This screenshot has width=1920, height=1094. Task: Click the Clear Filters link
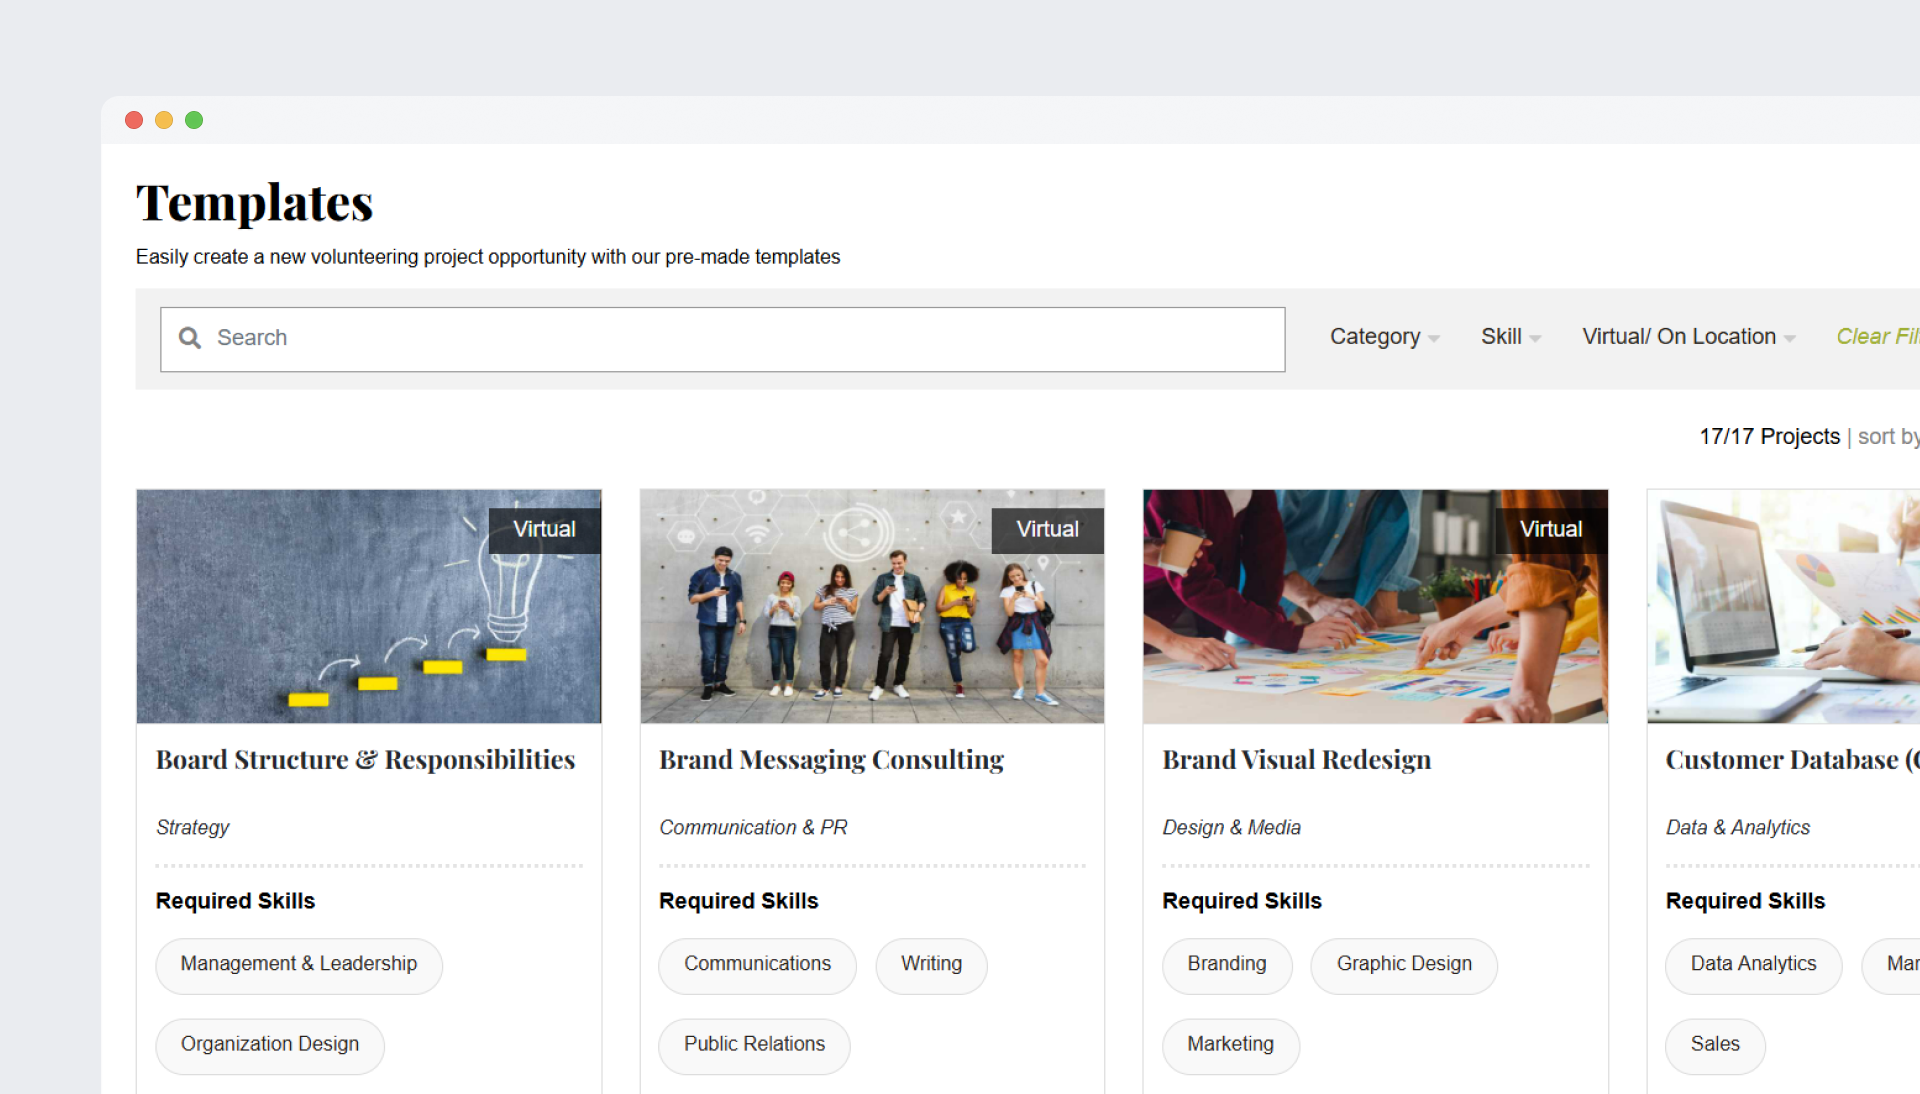click(1876, 337)
